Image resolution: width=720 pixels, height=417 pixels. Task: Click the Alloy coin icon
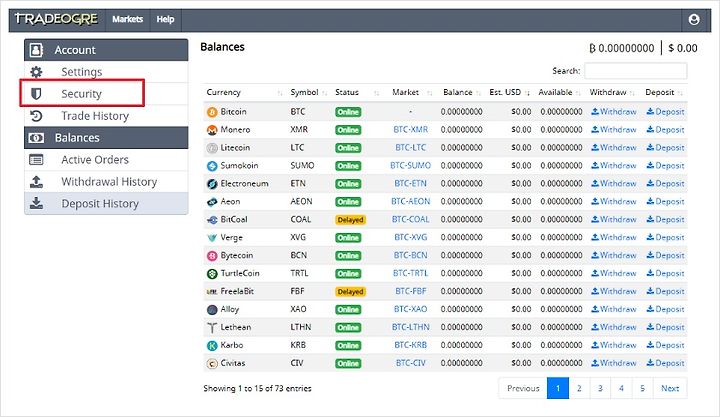(x=212, y=310)
